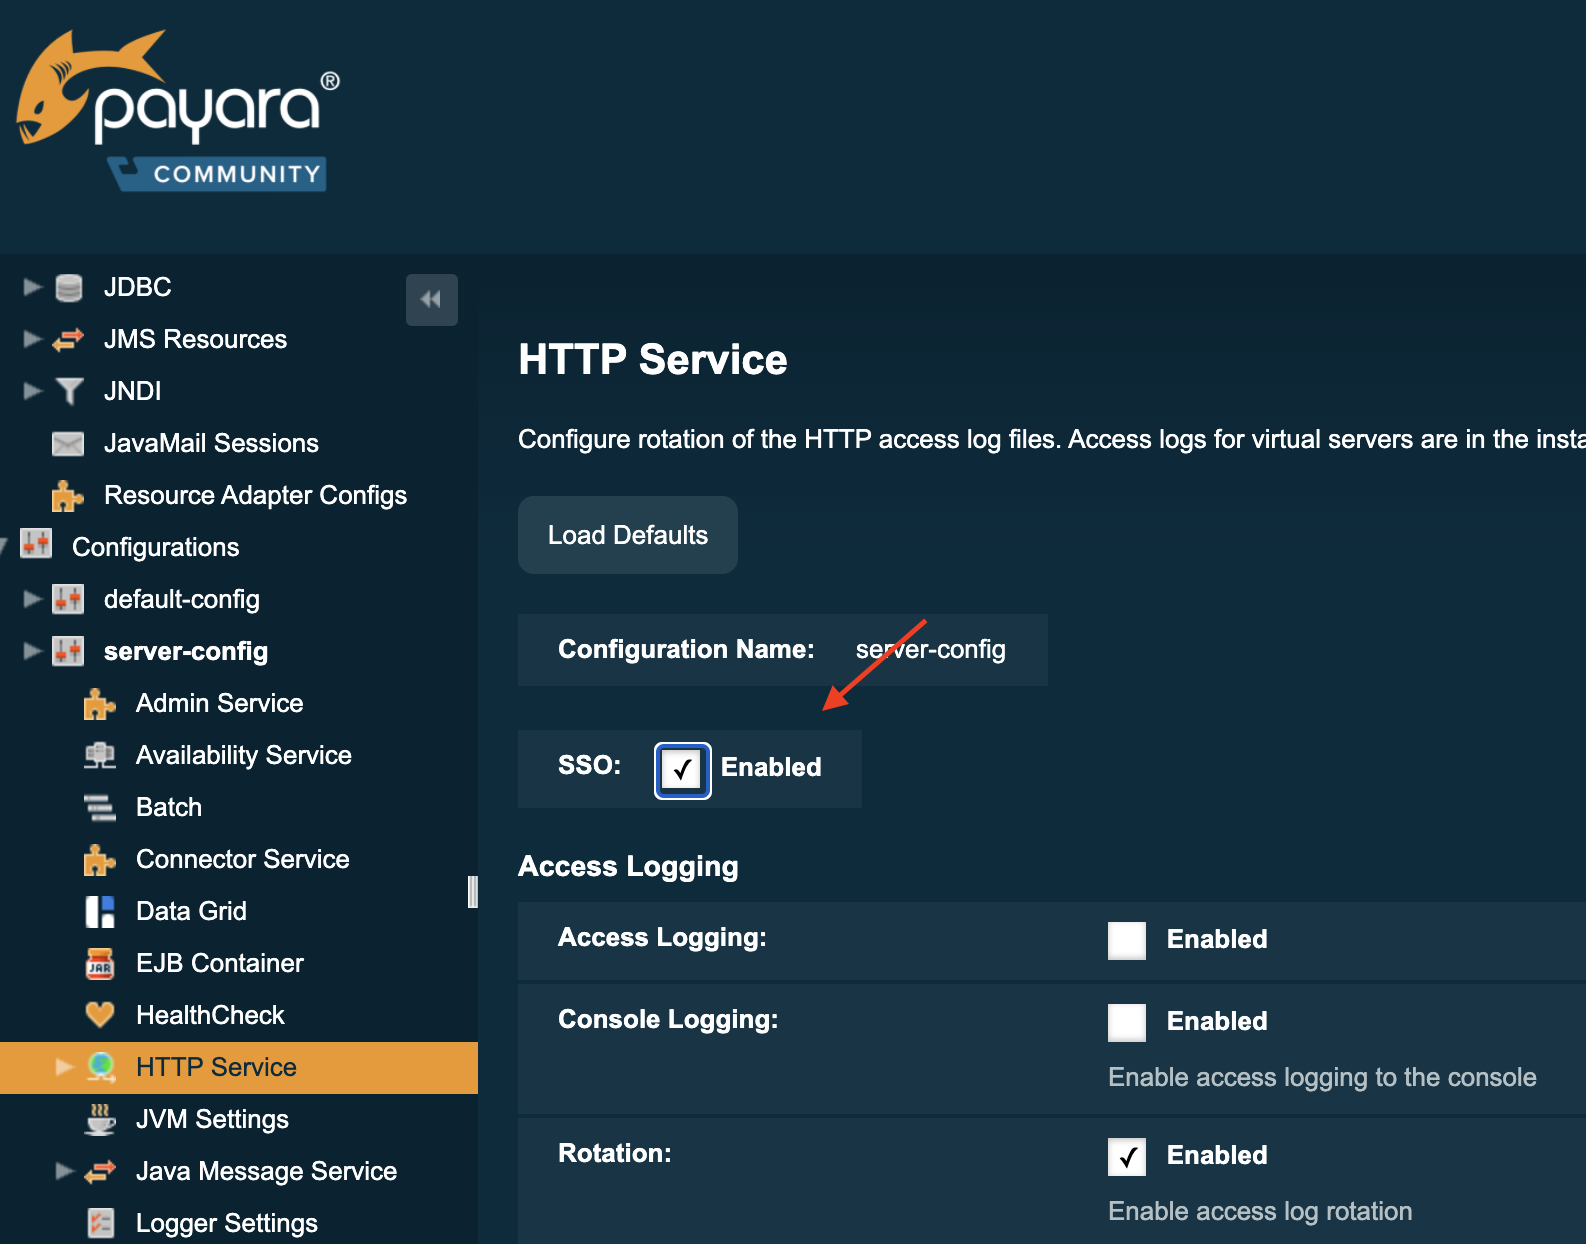The width and height of the screenshot is (1586, 1244).
Task: Enable the Access Logging checkbox
Action: [x=1126, y=940]
